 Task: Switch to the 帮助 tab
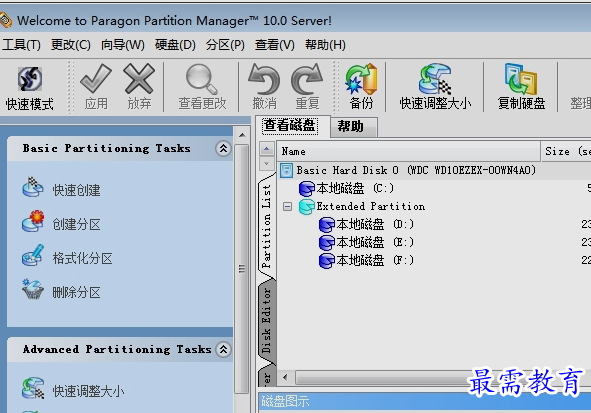[354, 127]
